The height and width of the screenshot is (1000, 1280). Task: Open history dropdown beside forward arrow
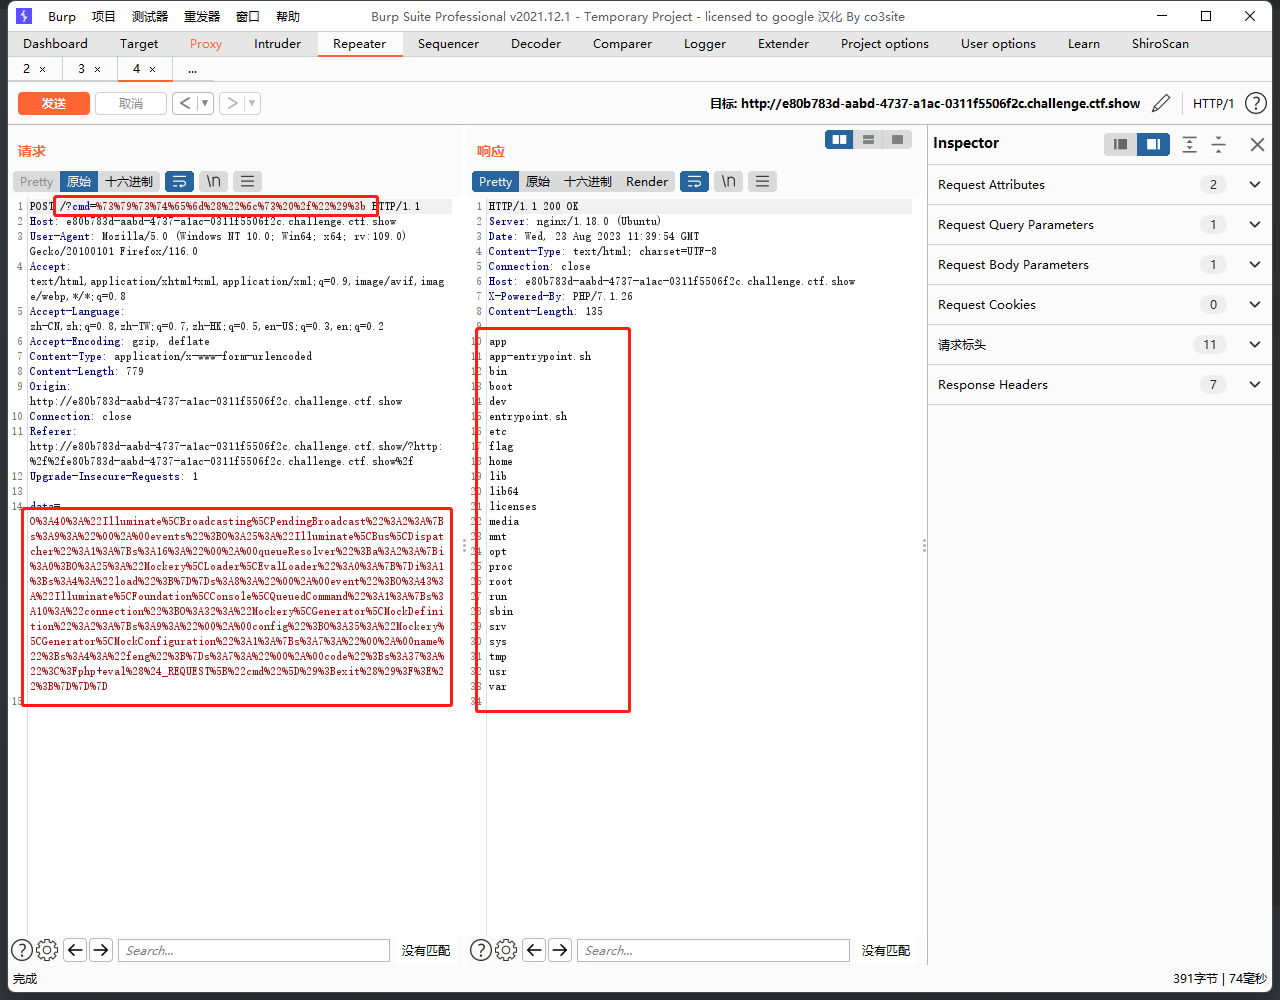coord(252,103)
